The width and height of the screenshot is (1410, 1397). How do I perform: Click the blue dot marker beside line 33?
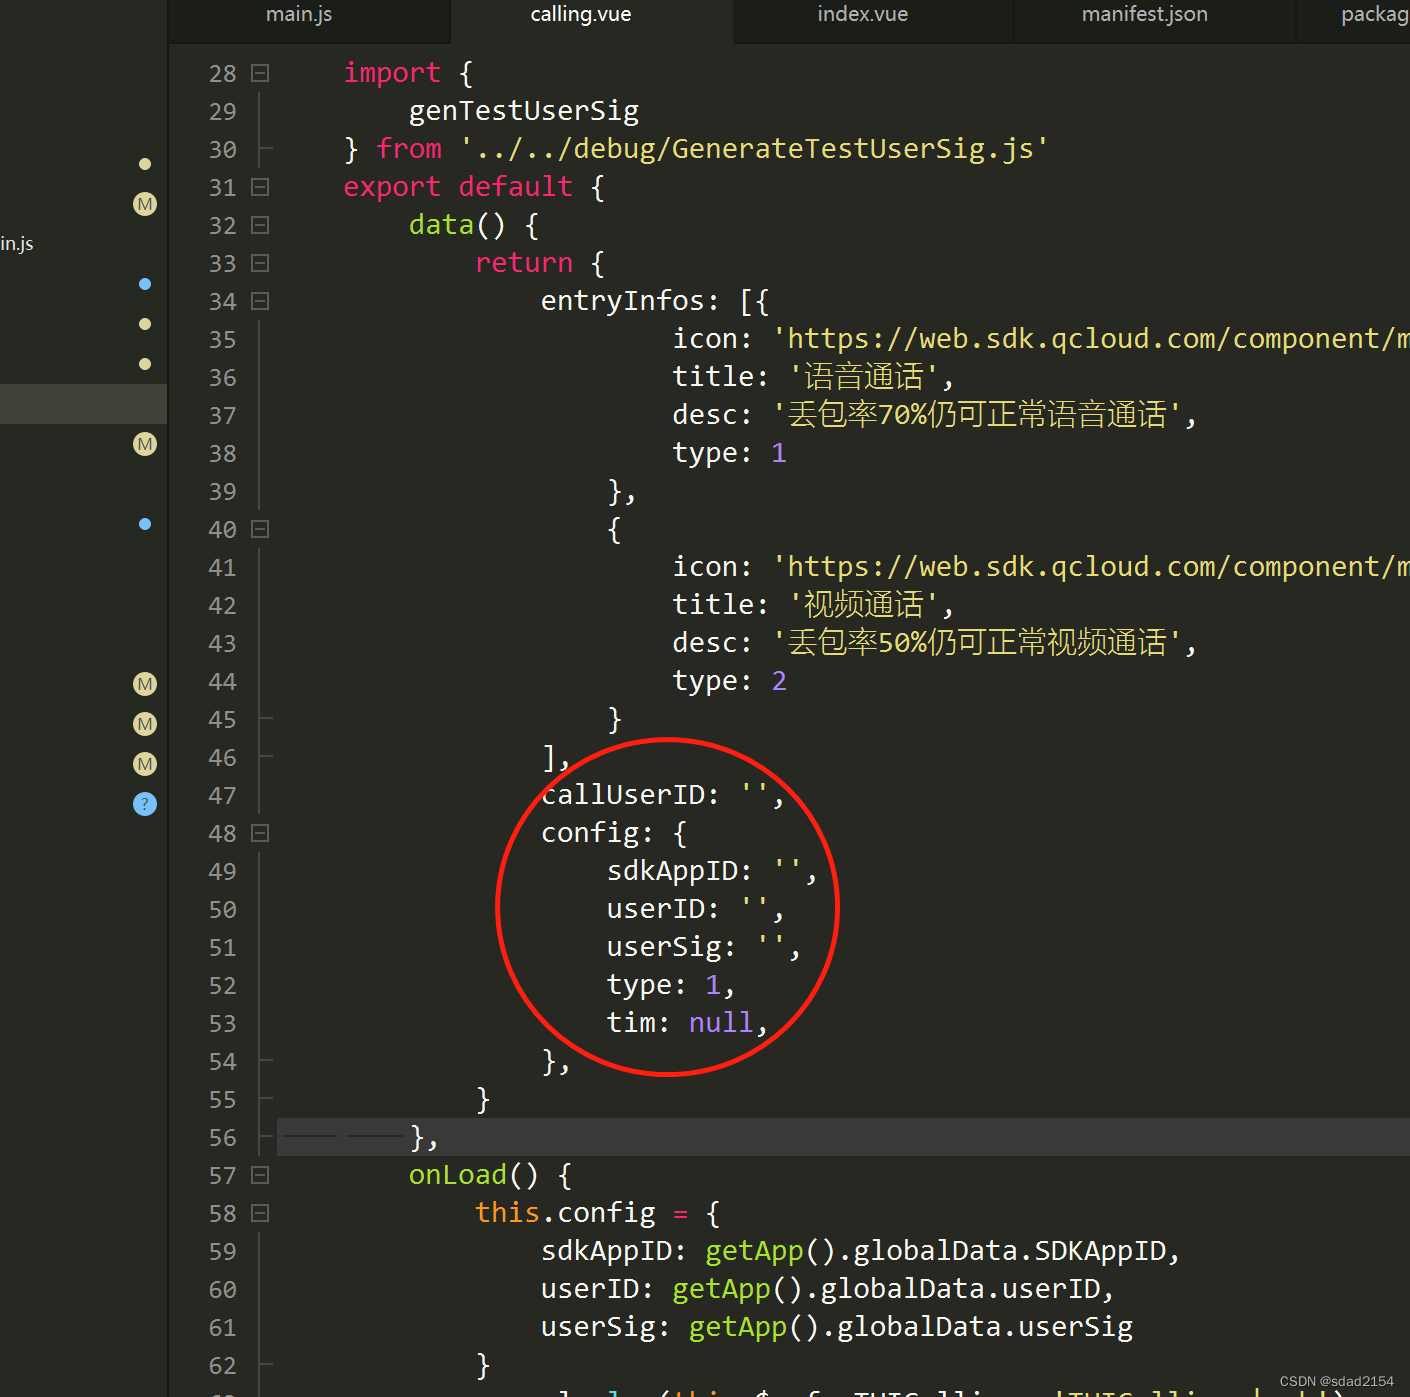click(145, 284)
